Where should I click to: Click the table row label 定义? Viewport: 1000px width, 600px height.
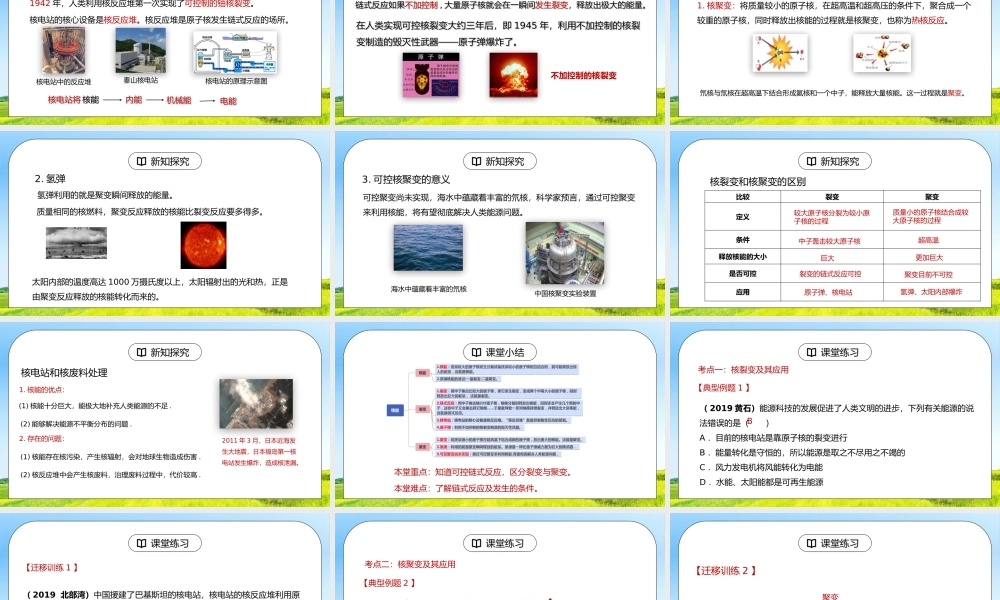pyautogui.click(x=742, y=217)
